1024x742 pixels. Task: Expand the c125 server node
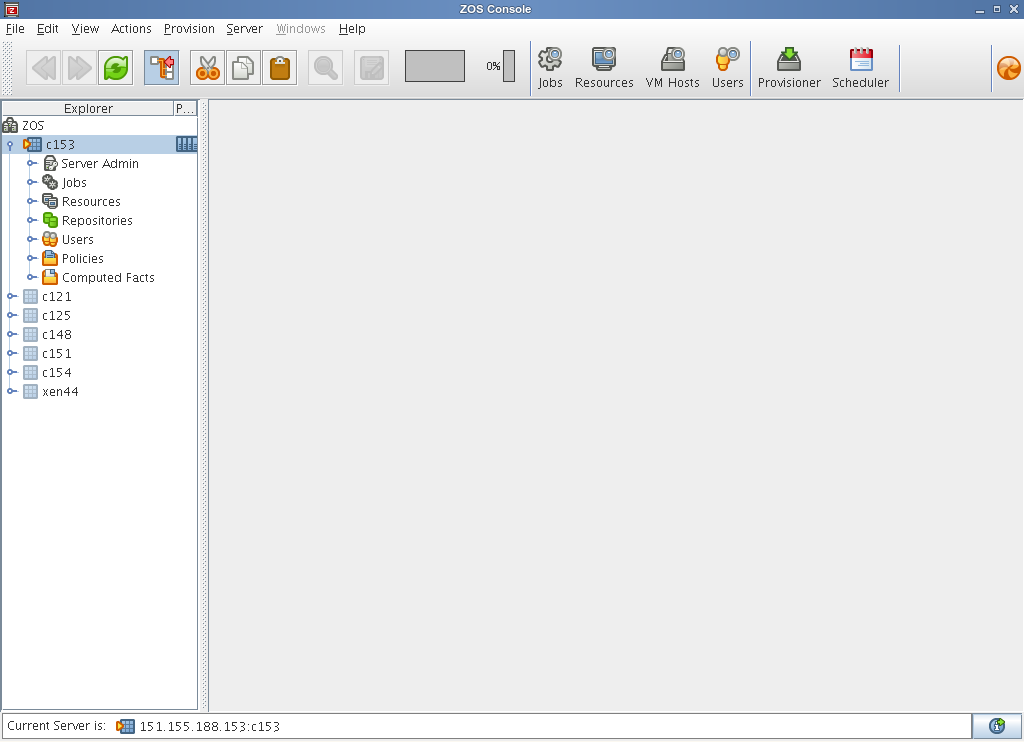coord(11,315)
